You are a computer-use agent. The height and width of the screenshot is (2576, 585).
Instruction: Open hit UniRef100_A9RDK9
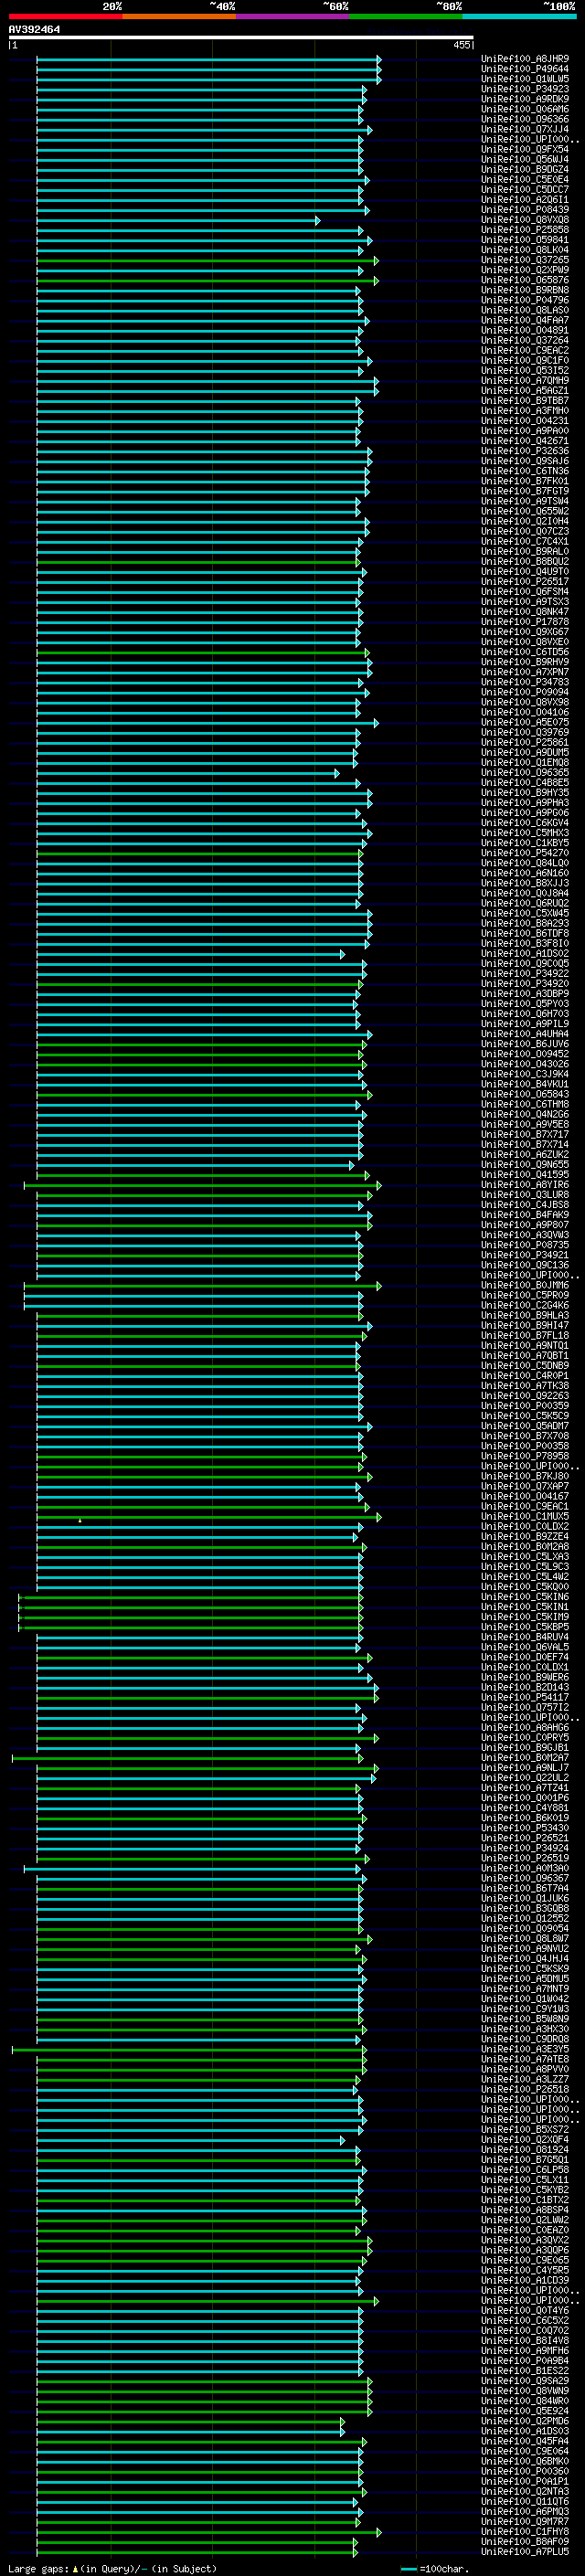tap(525, 99)
